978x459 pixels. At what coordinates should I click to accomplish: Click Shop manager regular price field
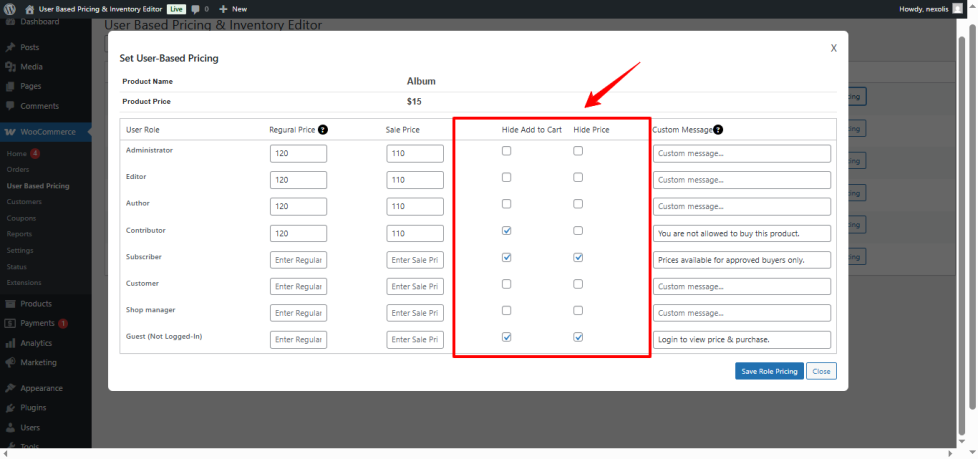point(298,313)
